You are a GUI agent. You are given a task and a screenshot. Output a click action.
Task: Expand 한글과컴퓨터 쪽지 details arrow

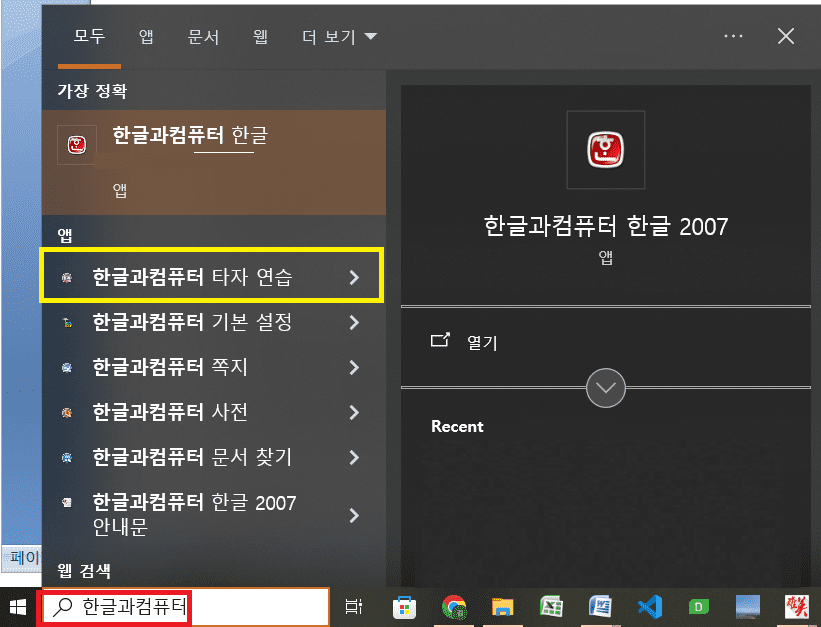pos(354,368)
